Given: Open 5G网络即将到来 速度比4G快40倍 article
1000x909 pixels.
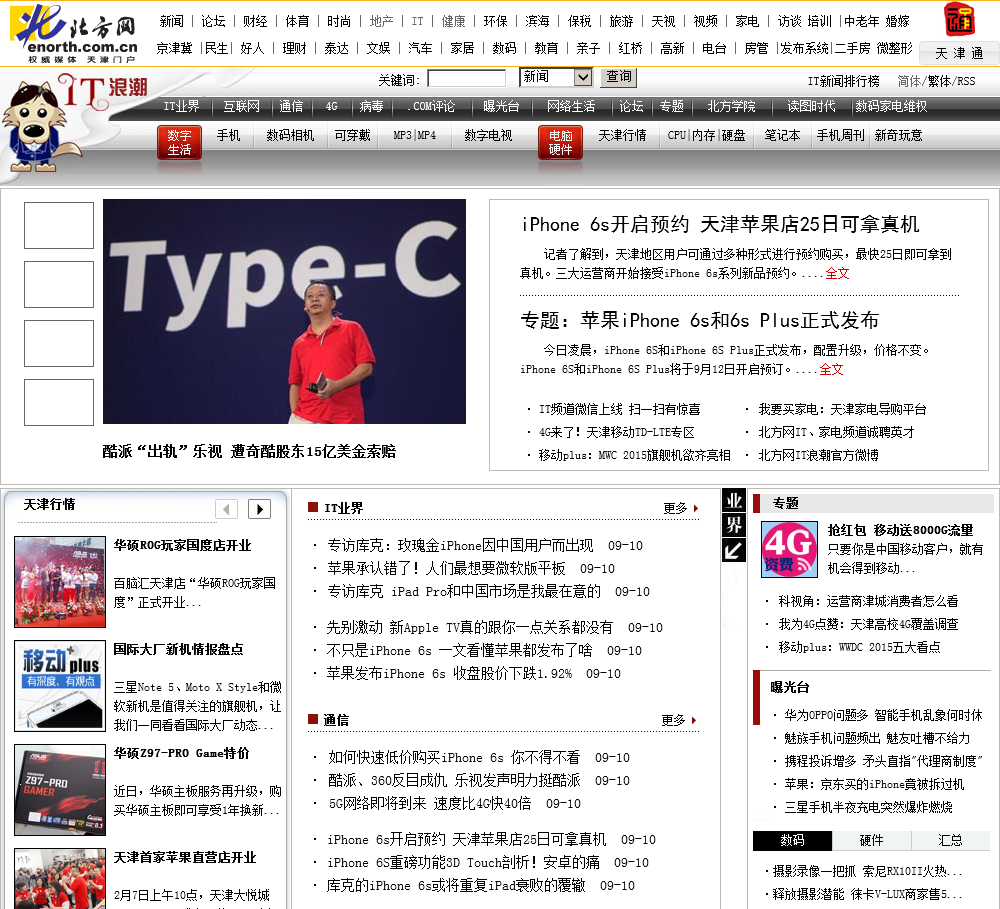Looking at the screenshot, I should click(x=429, y=804).
